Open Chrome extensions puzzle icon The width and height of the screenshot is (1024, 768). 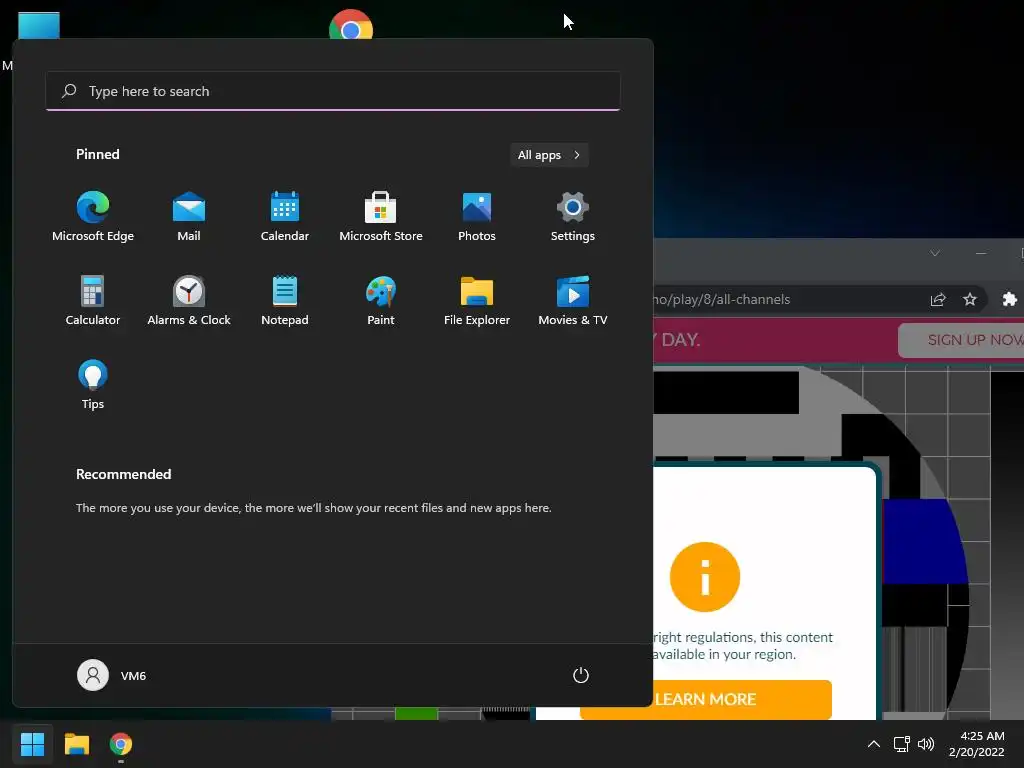click(1009, 300)
